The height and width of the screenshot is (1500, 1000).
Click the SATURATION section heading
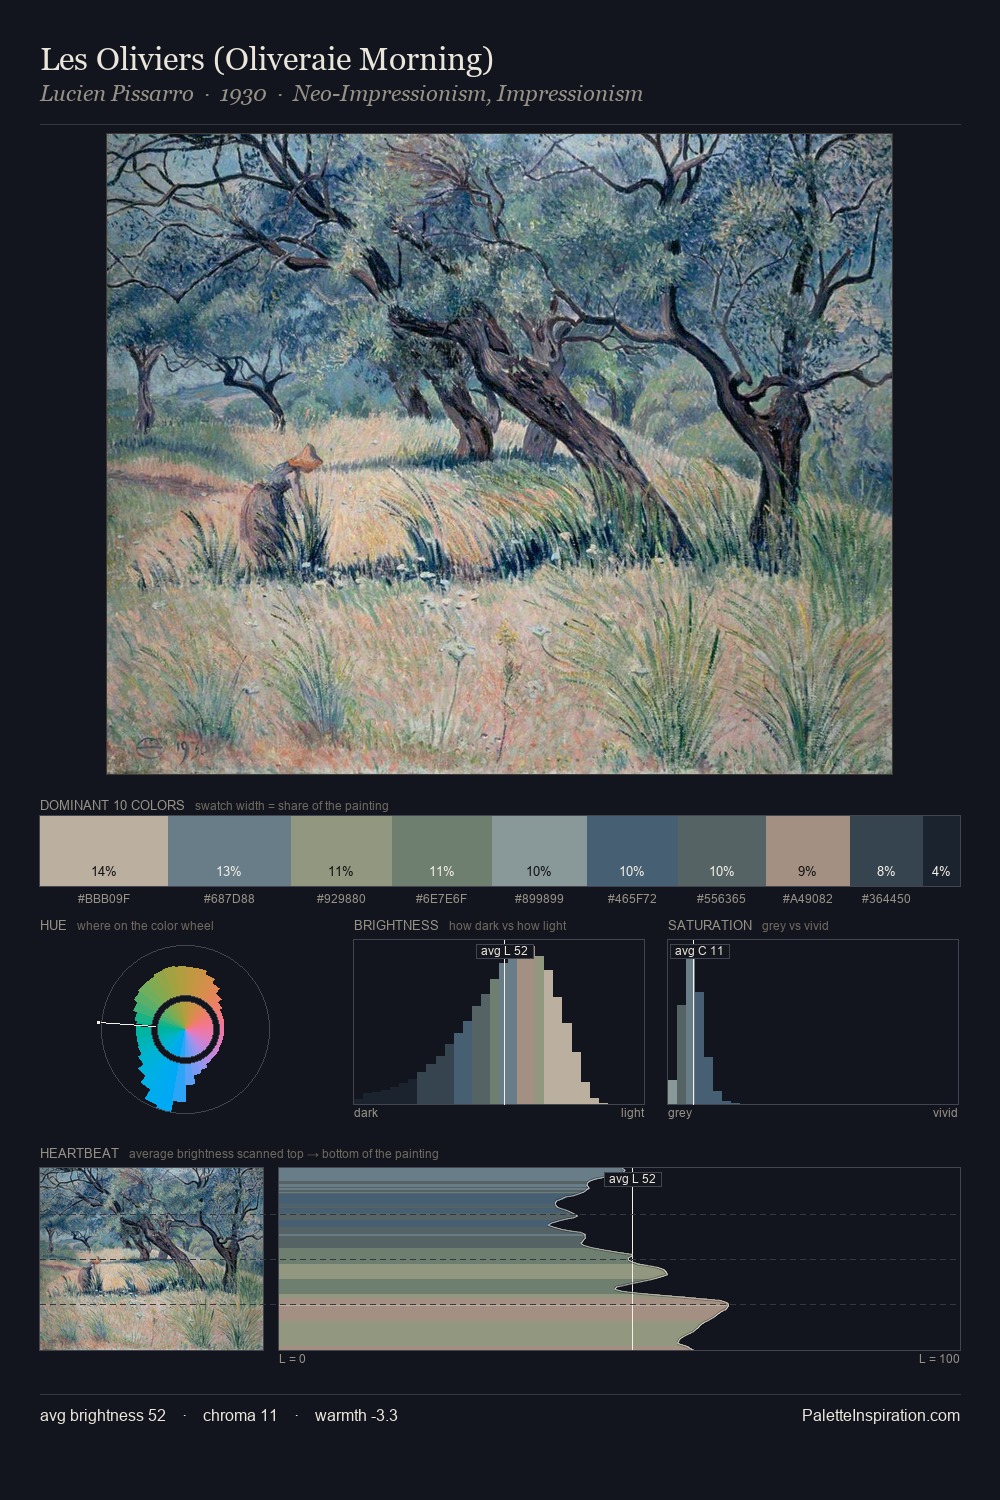[x=710, y=925]
